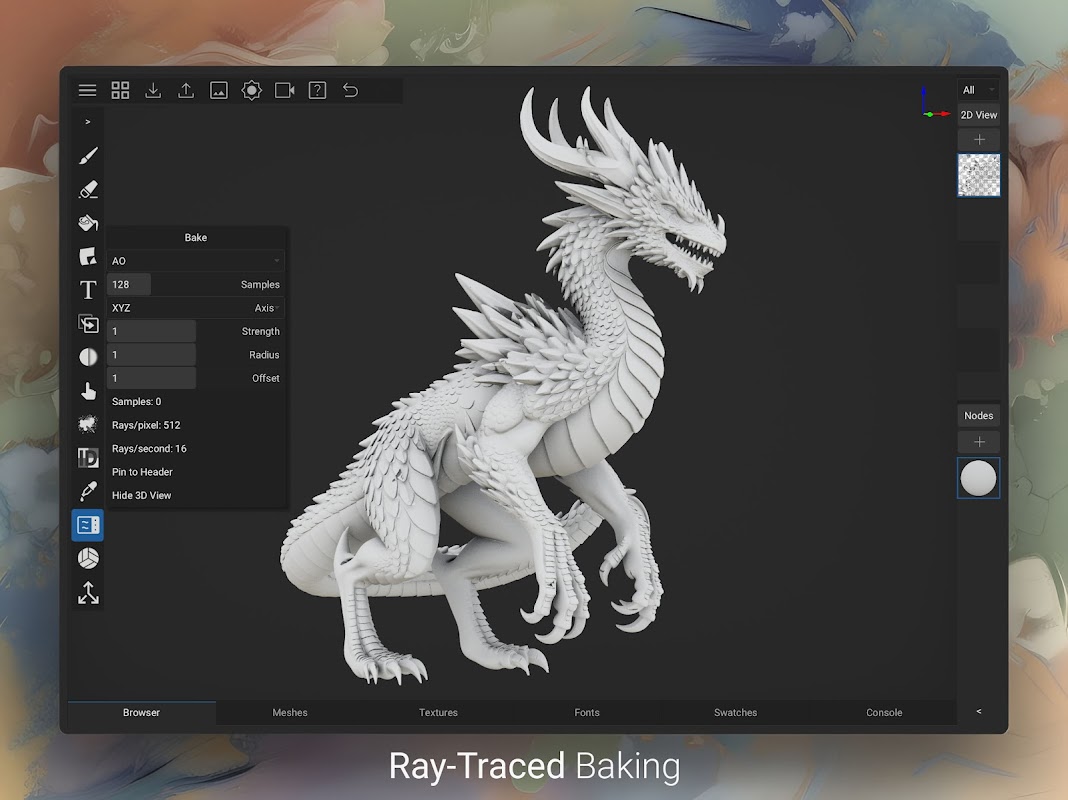Viewport: 1068px width, 800px height.
Task: Open the help question mark icon
Action: point(317,90)
